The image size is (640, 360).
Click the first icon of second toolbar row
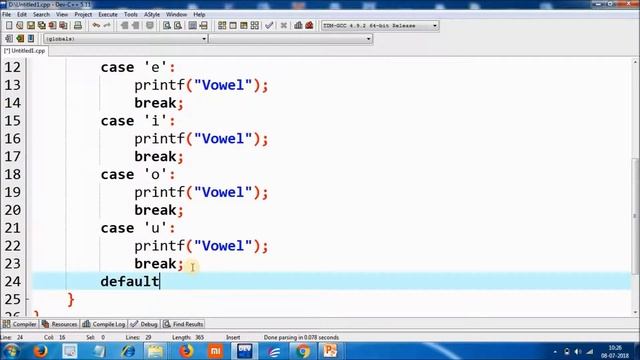coord(9,39)
